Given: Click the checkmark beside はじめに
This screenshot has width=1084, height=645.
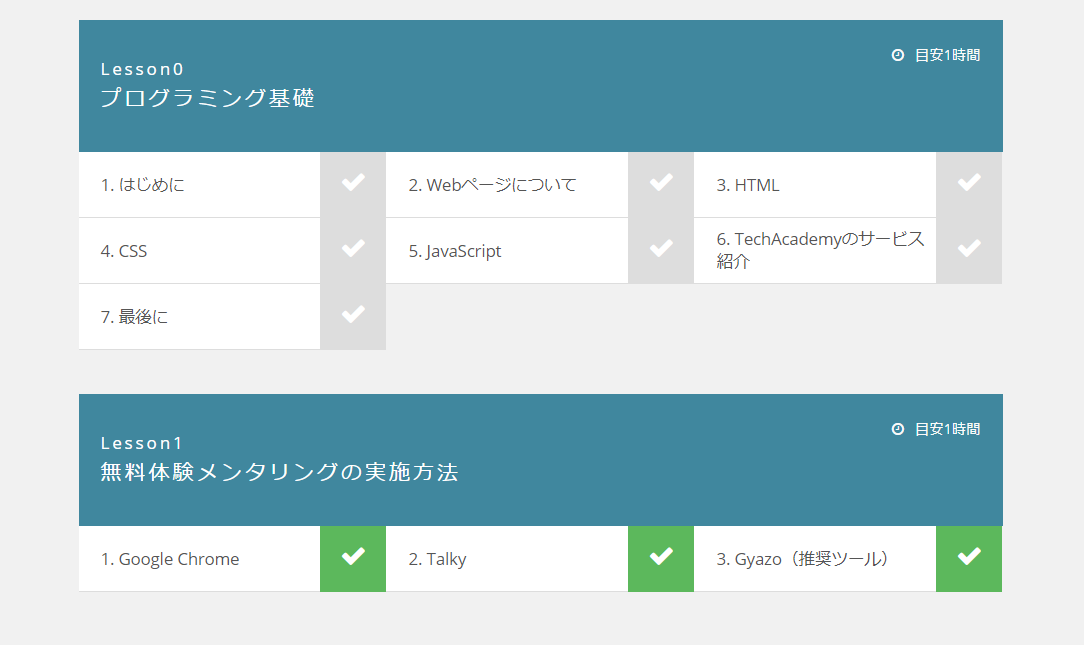Looking at the screenshot, I should point(352,184).
